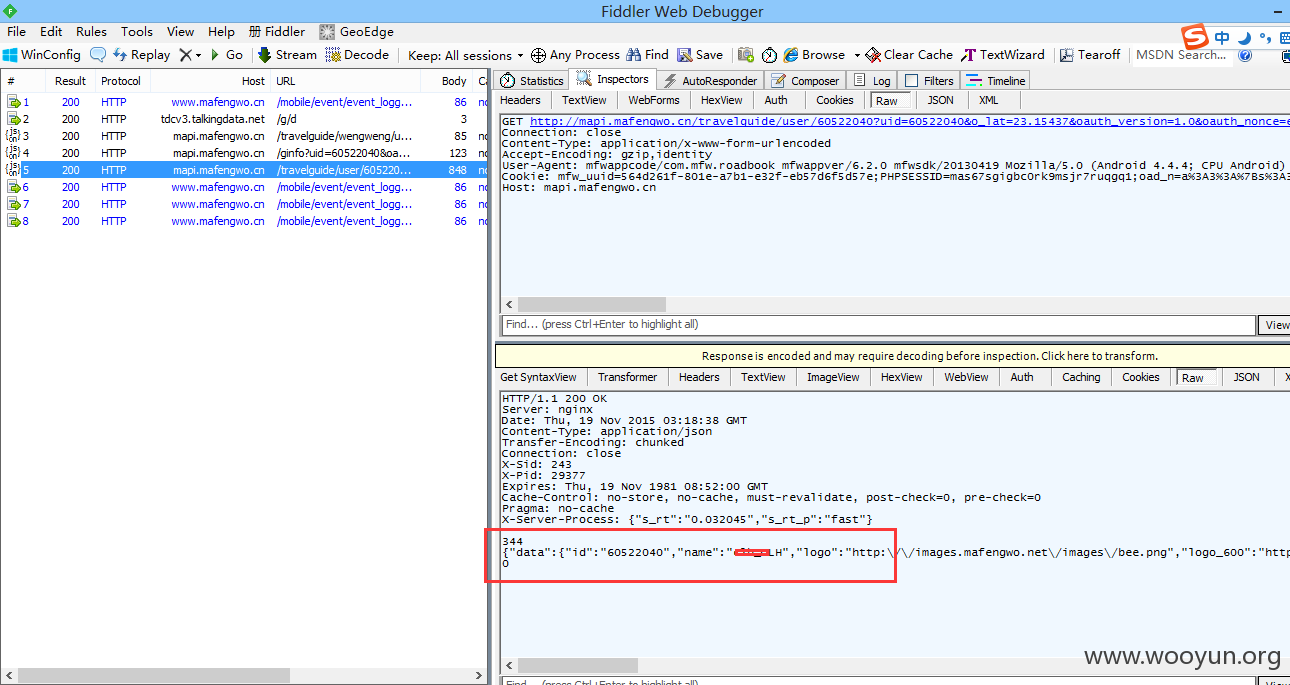Screen dimensions: 1290x685
Task: Open the Rules menu
Action: [91, 32]
